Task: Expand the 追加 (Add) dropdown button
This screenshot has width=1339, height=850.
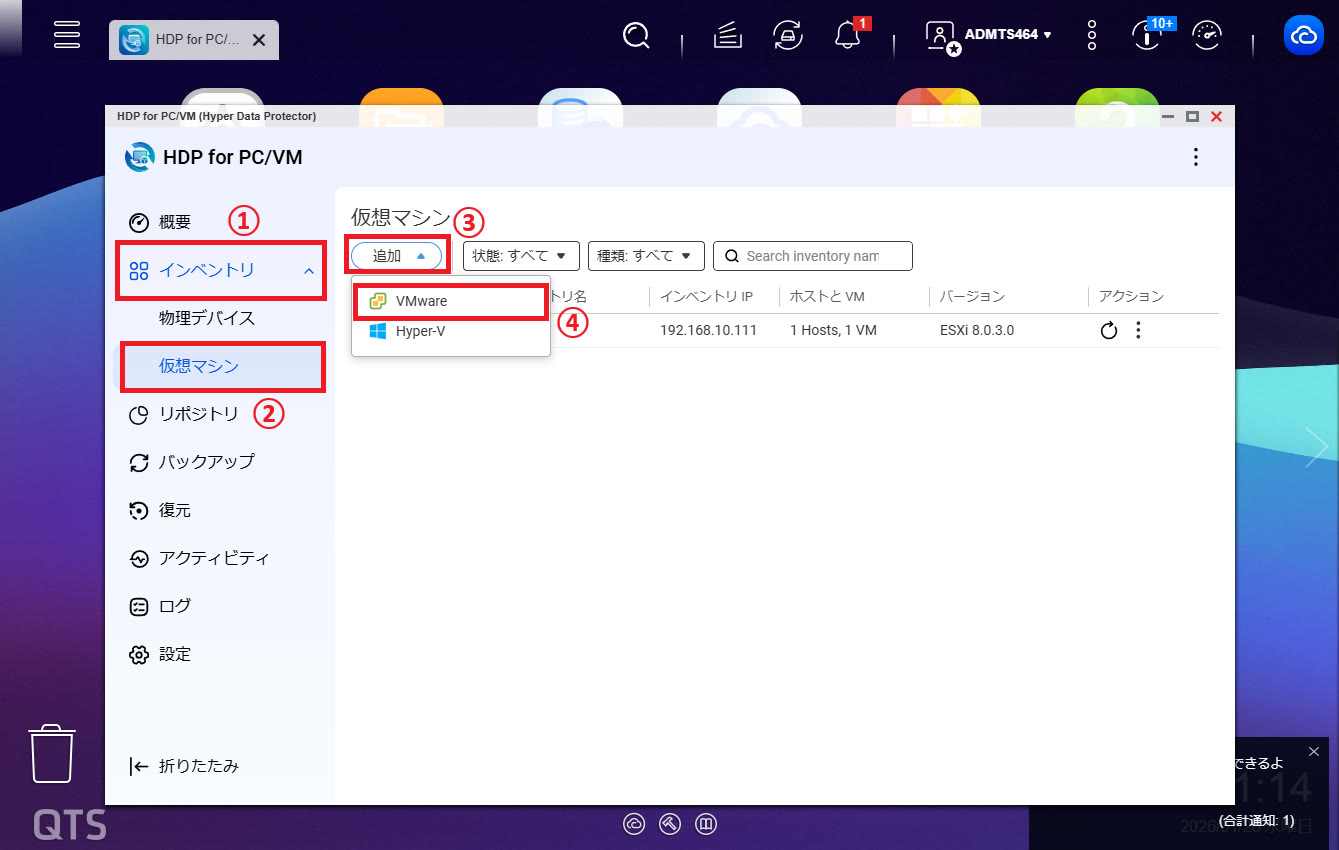Action: [x=397, y=256]
